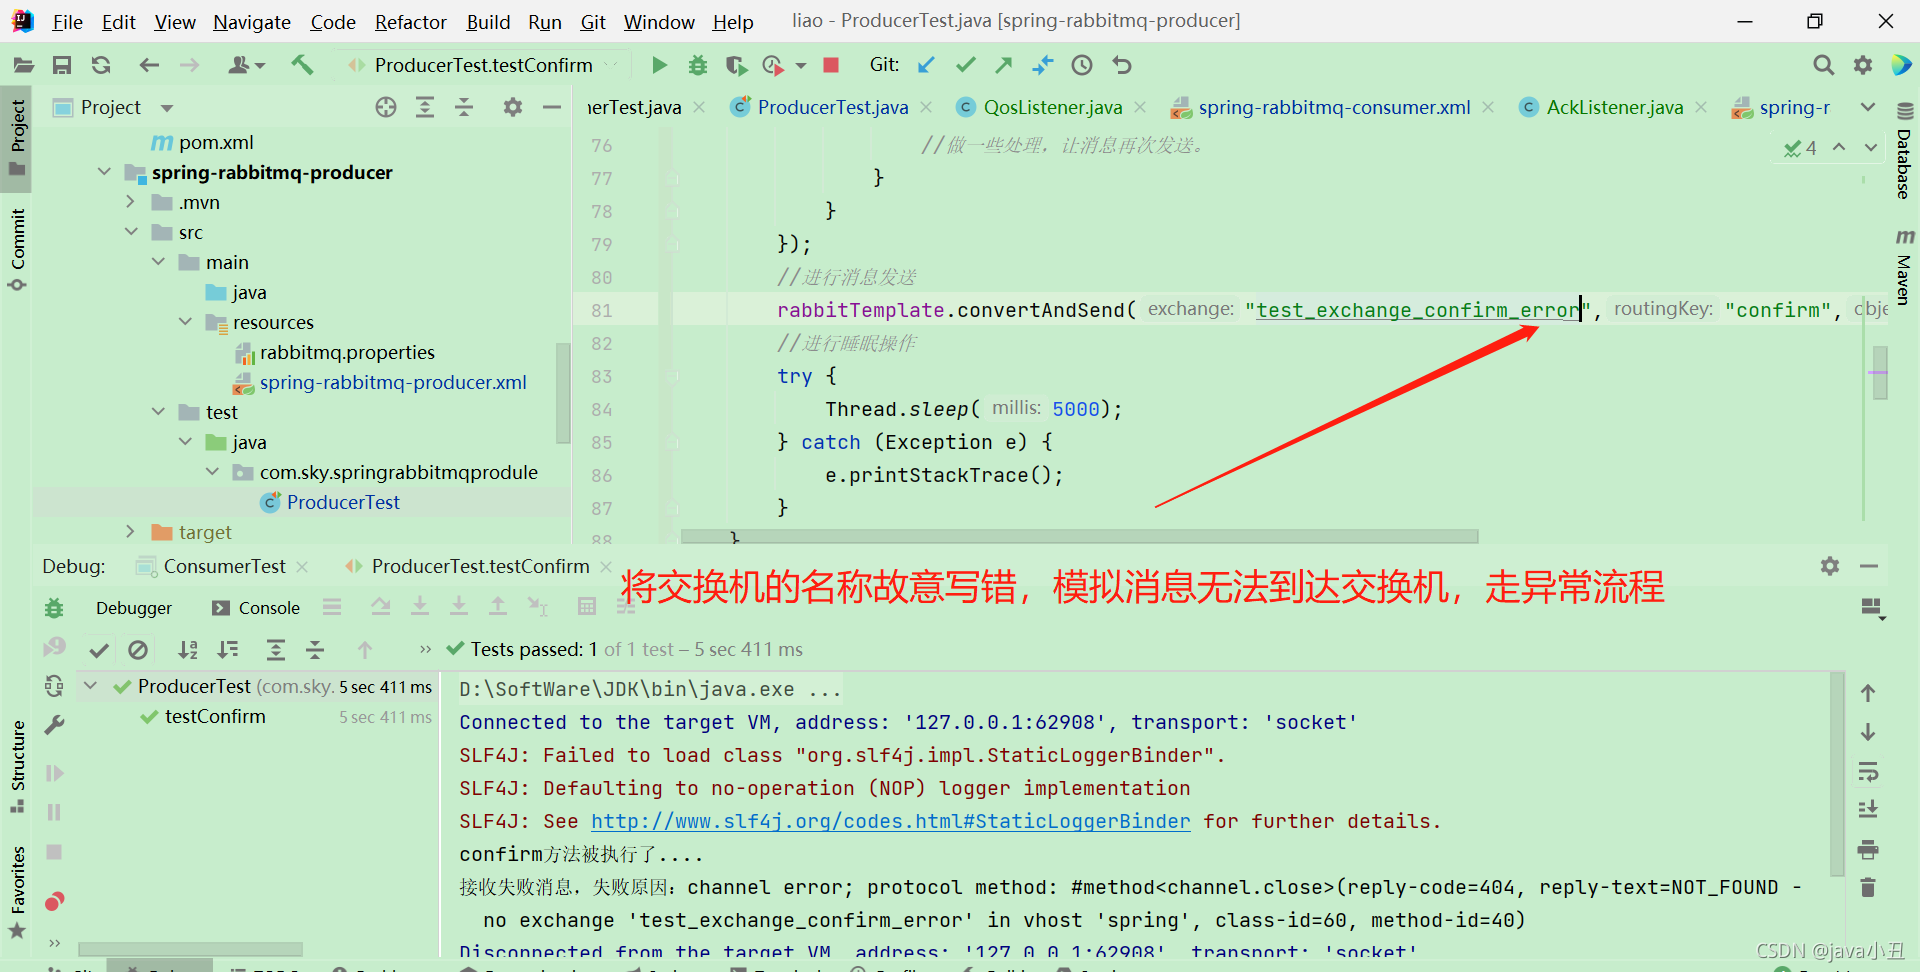The width and height of the screenshot is (1920, 972).
Task: Open the Project view dropdown
Action: pyautogui.click(x=167, y=108)
